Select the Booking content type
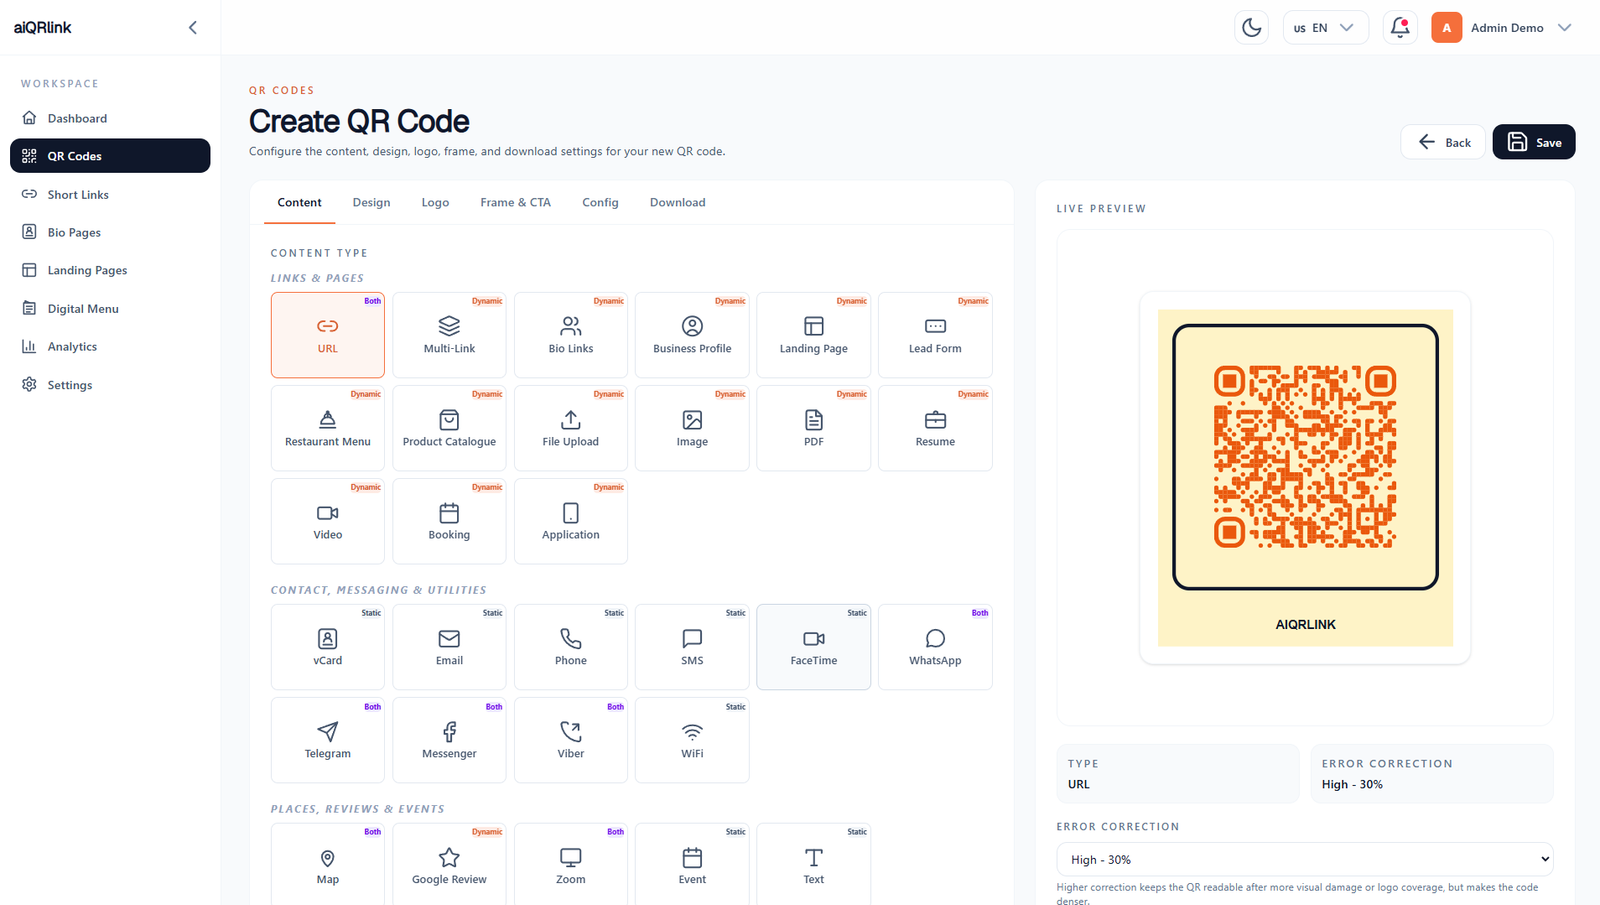Screen dimensions: 1600x905 click(x=449, y=521)
